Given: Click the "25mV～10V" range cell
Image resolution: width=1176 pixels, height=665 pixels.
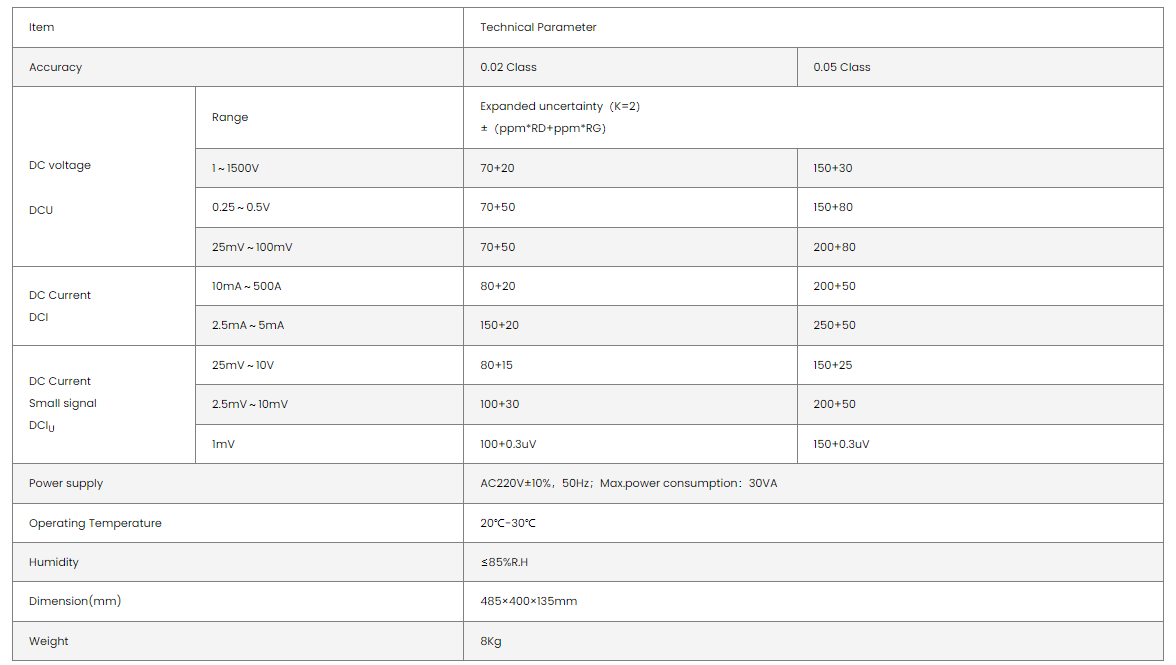Looking at the screenshot, I should coord(243,365).
